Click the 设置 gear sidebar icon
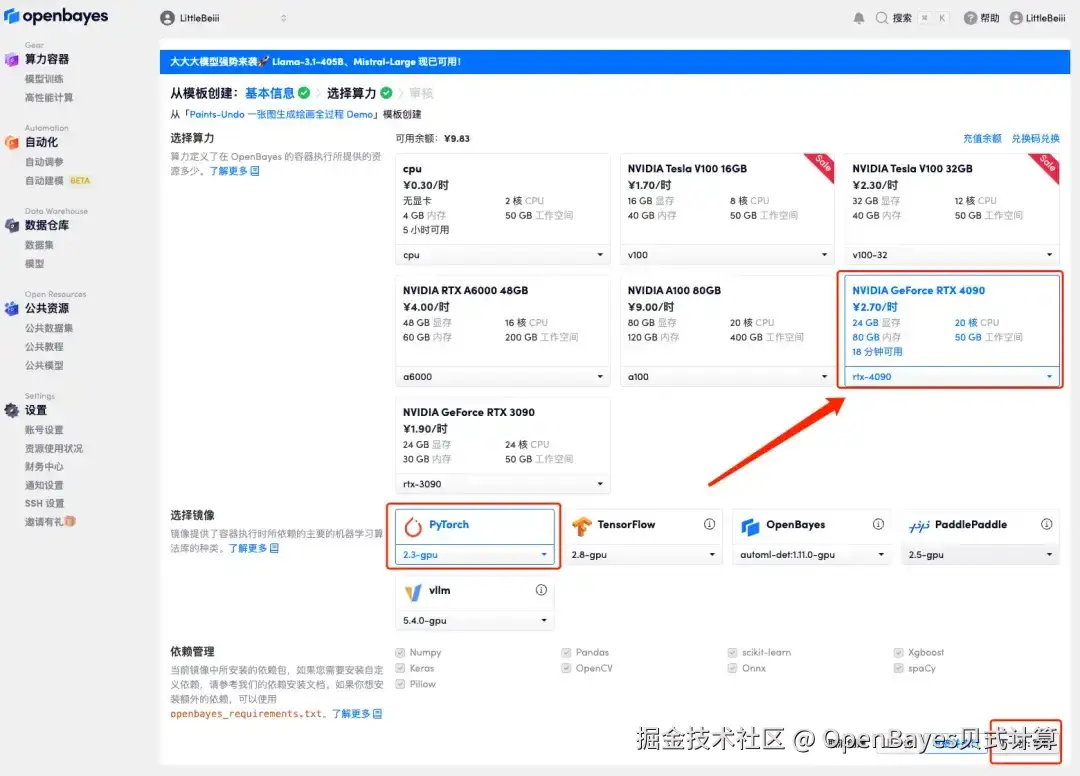This screenshot has width=1080, height=776. [x=11, y=410]
